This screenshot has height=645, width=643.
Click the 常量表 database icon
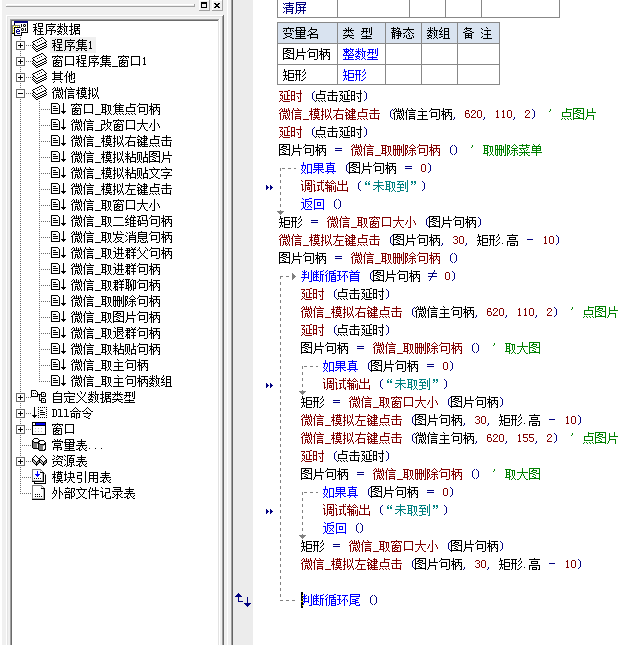tap(39, 445)
